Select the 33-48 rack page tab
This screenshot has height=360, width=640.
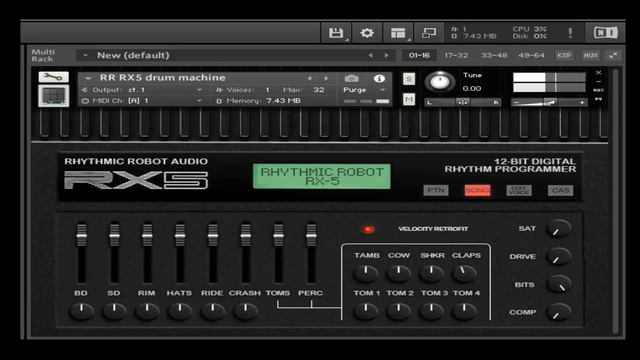[x=494, y=56]
